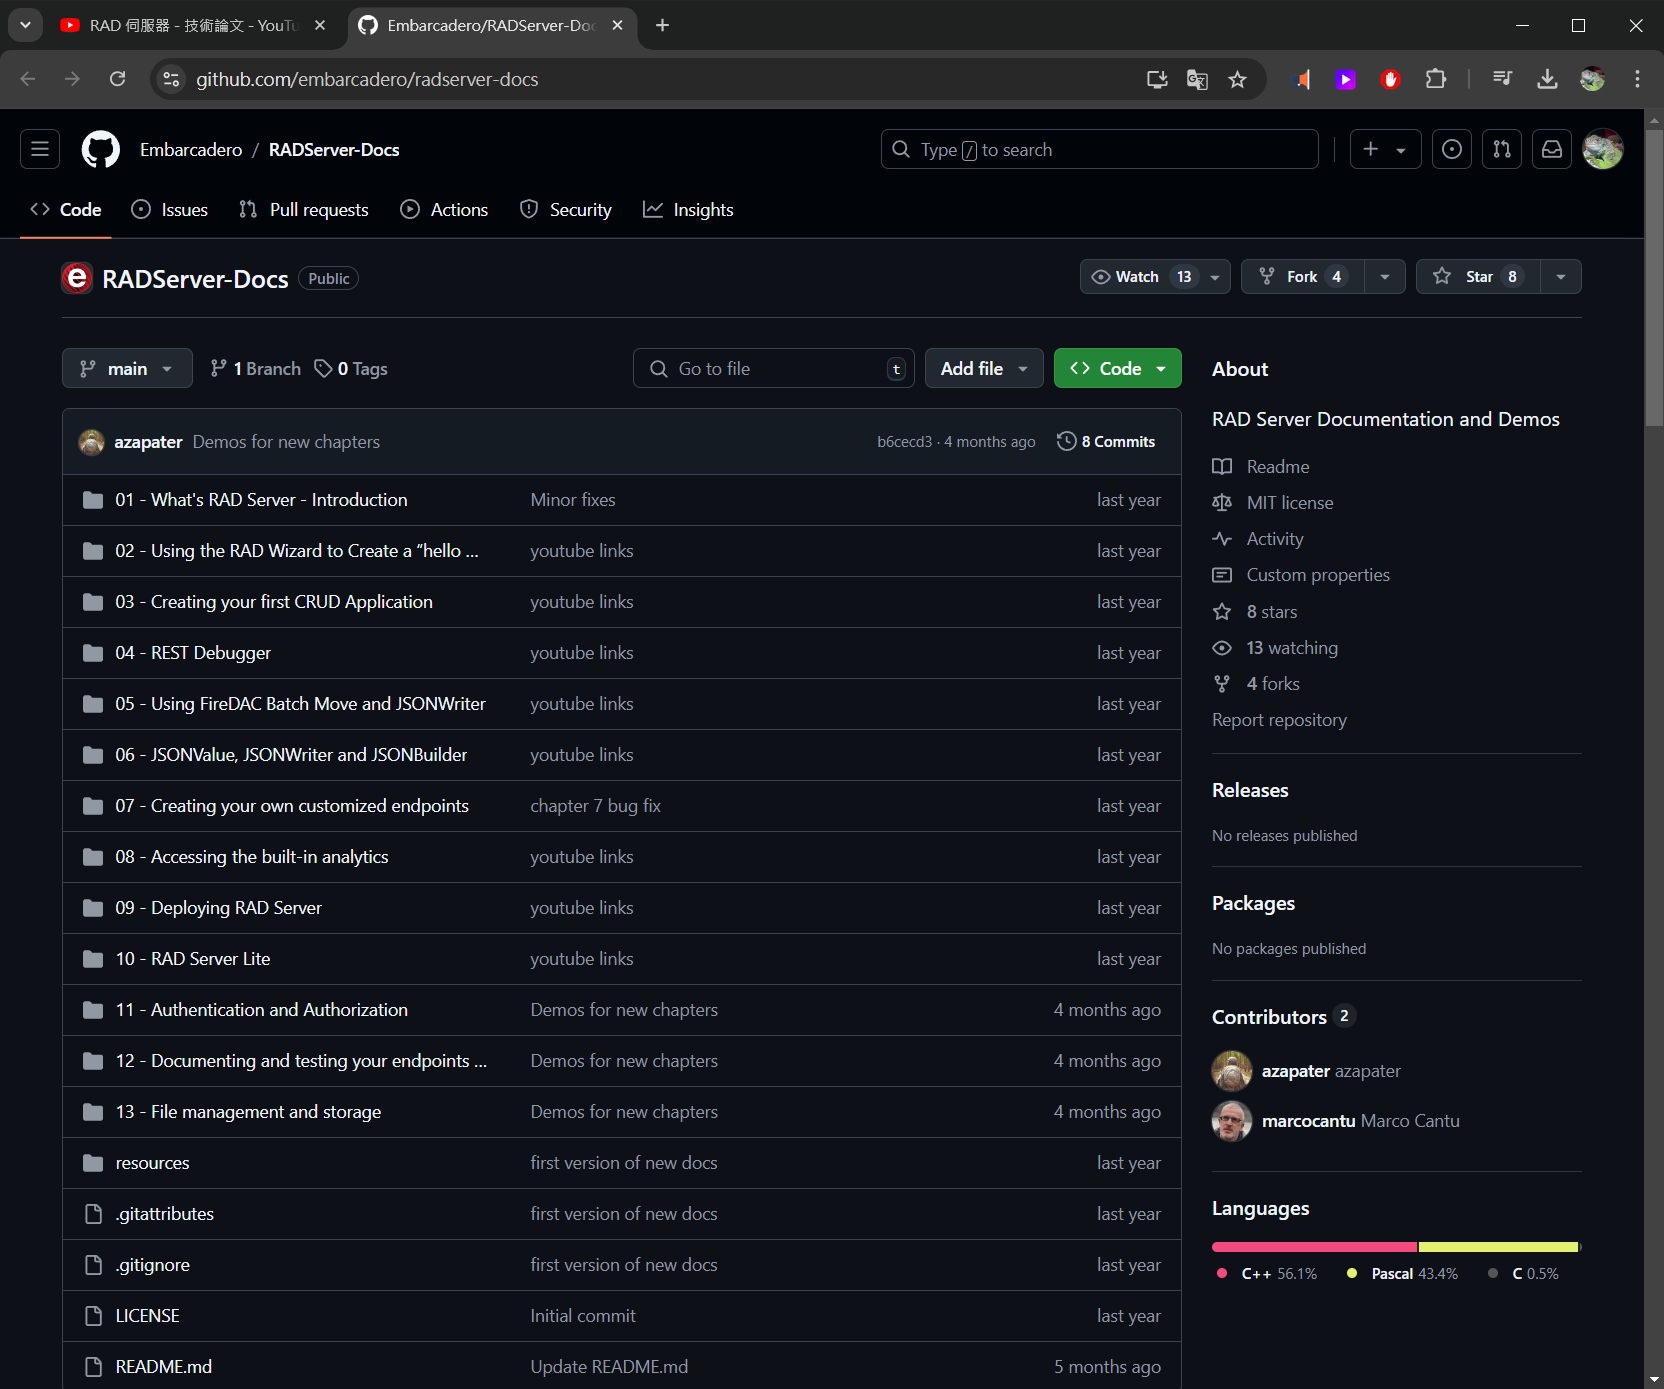Click the Pascal segment of the language bar
1664x1389 pixels.
(1497, 1247)
